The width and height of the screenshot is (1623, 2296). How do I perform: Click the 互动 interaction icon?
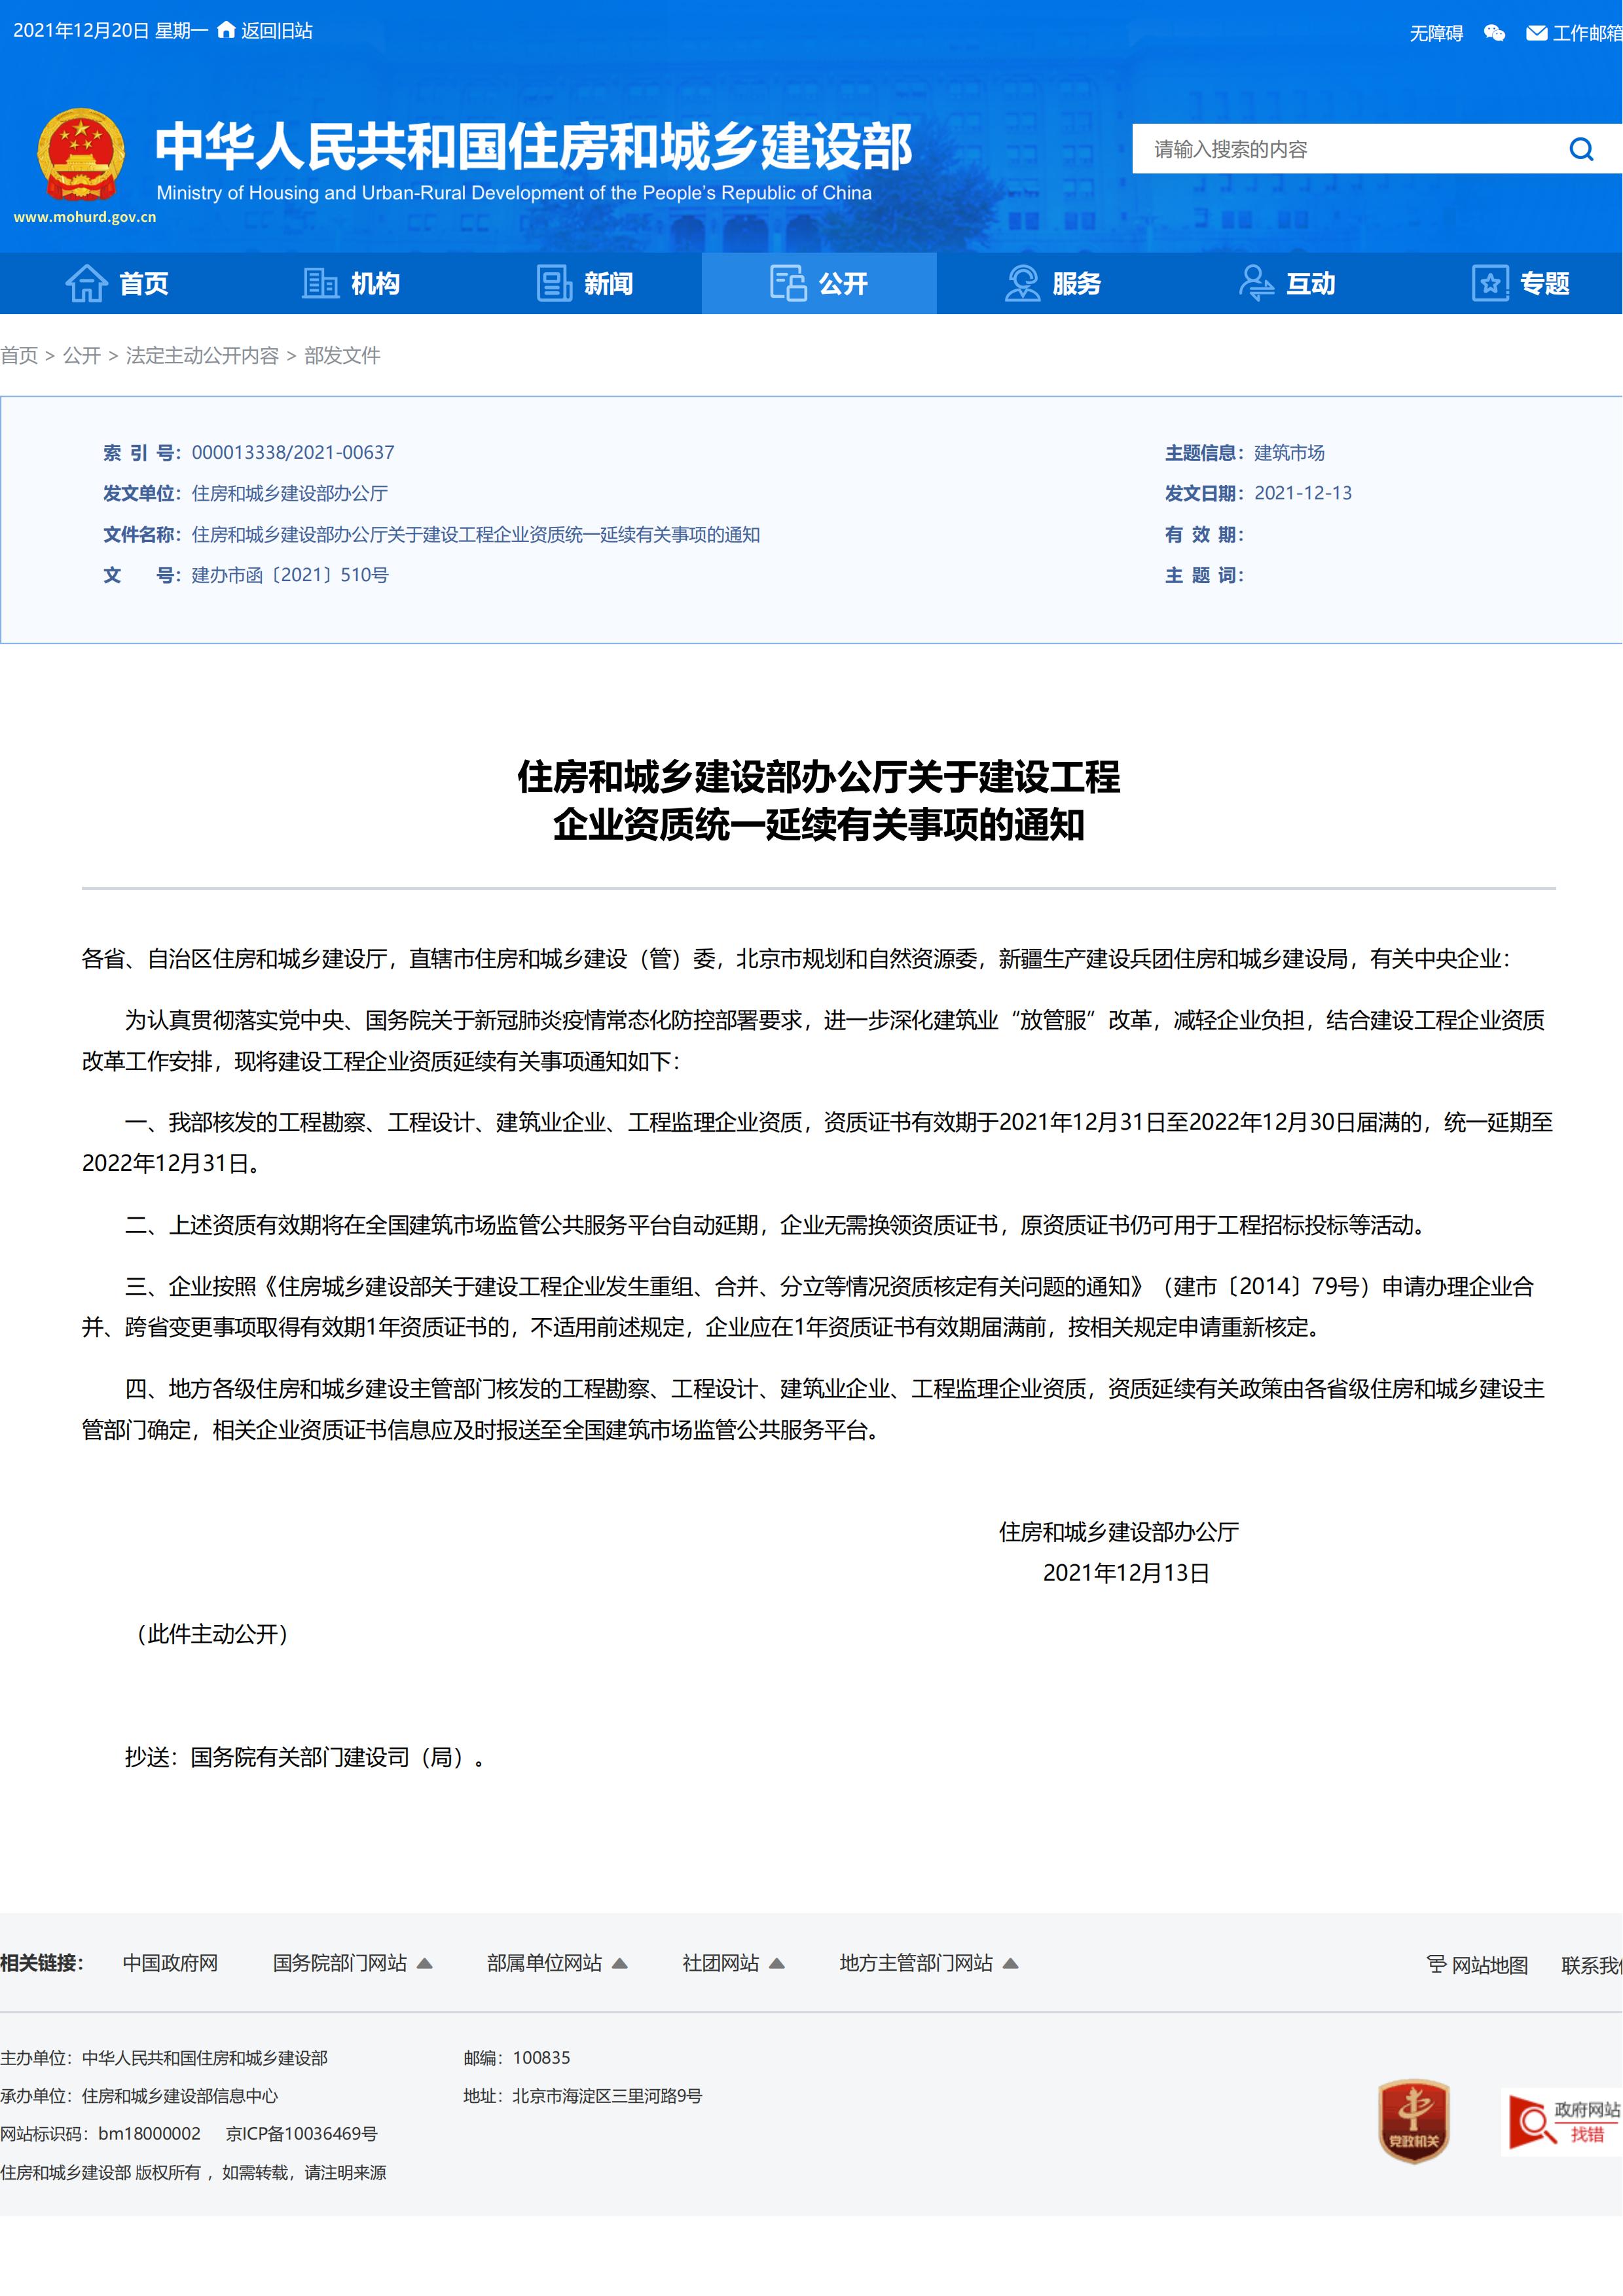pyautogui.click(x=1256, y=283)
